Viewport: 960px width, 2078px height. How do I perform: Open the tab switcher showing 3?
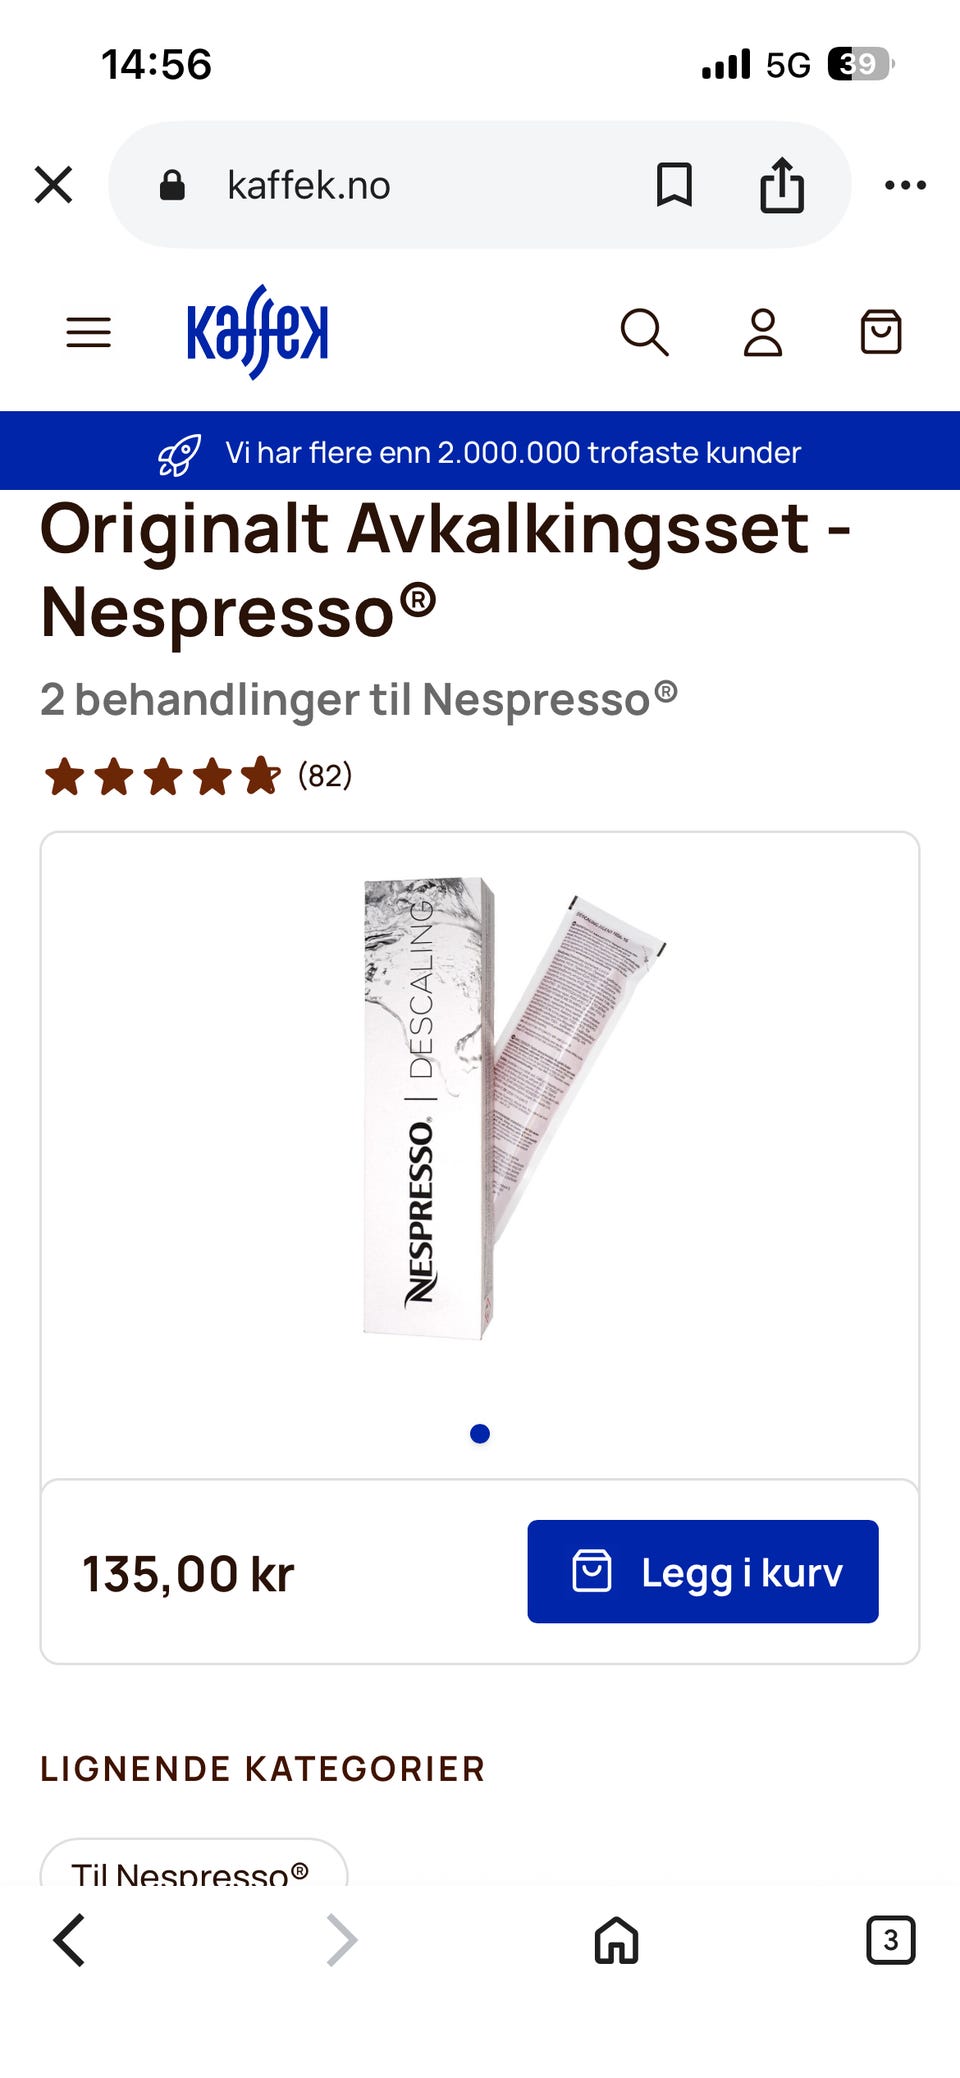point(890,1941)
